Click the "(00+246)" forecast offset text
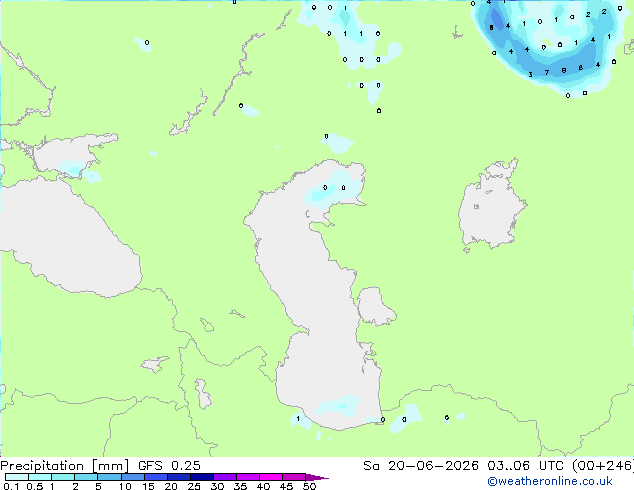Viewport: 634px width, 490px height. click(603, 466)
